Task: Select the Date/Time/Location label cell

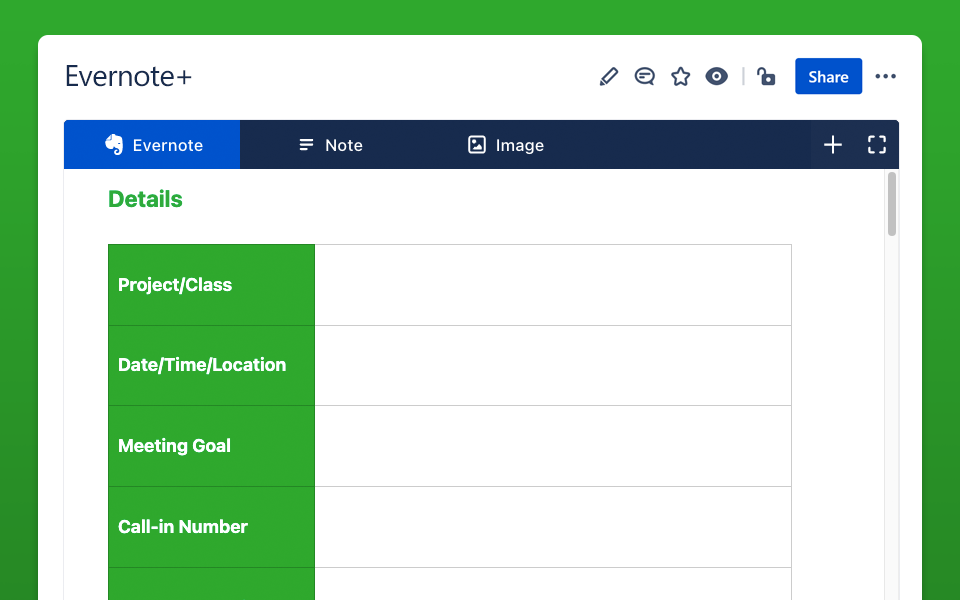Action: pyautogui.click(x=211, y=366)
